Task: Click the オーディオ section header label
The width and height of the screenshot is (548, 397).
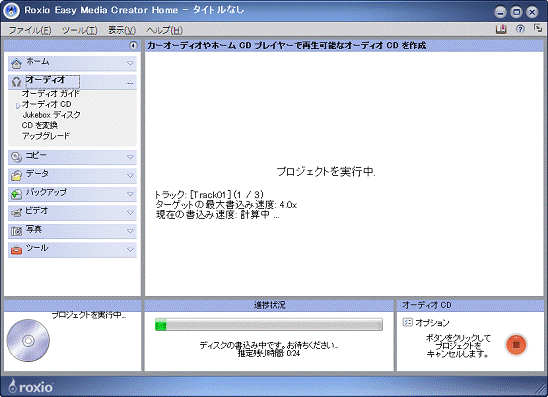Action: point(45,80)
